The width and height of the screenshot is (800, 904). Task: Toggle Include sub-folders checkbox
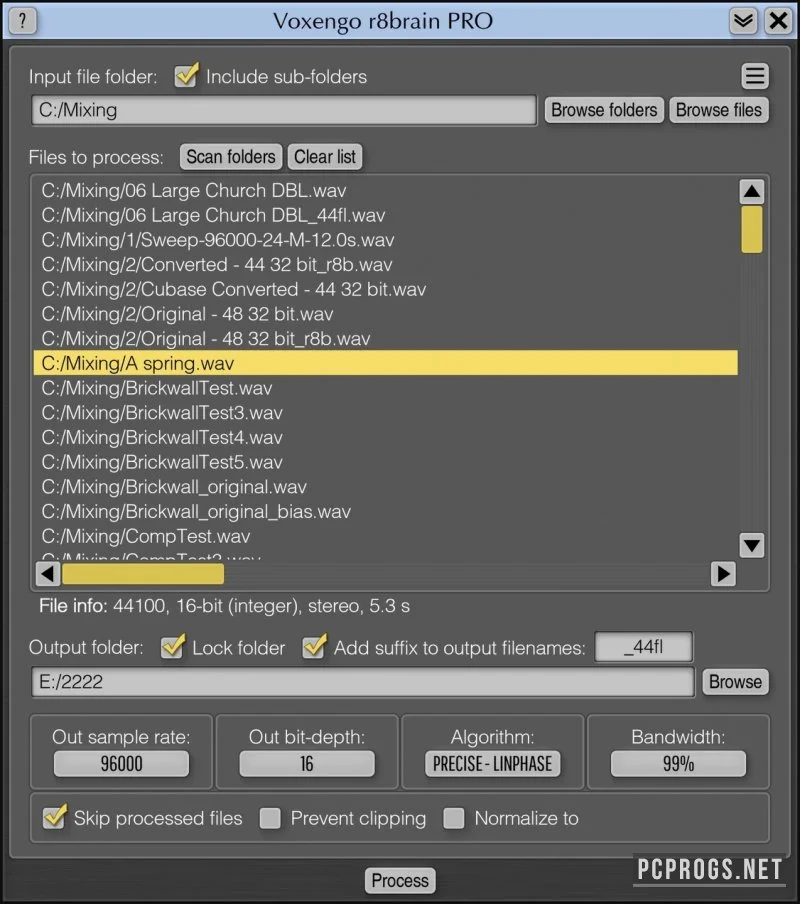pos(187,76)
